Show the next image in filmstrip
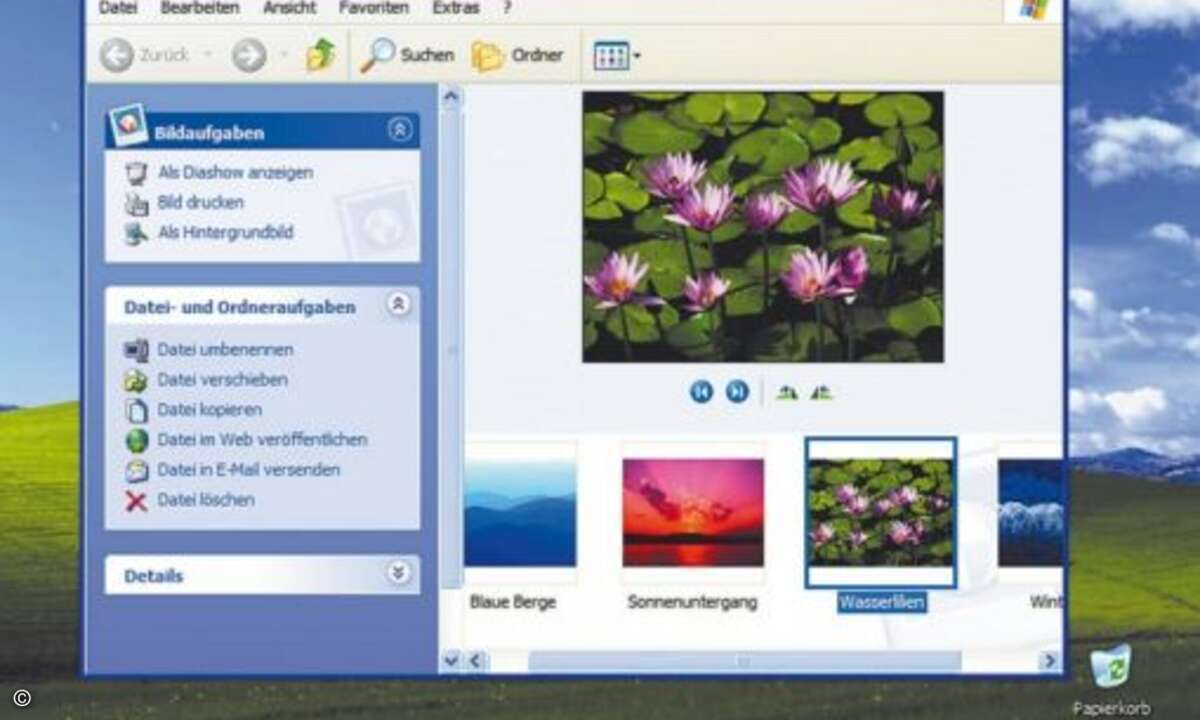 737,391
